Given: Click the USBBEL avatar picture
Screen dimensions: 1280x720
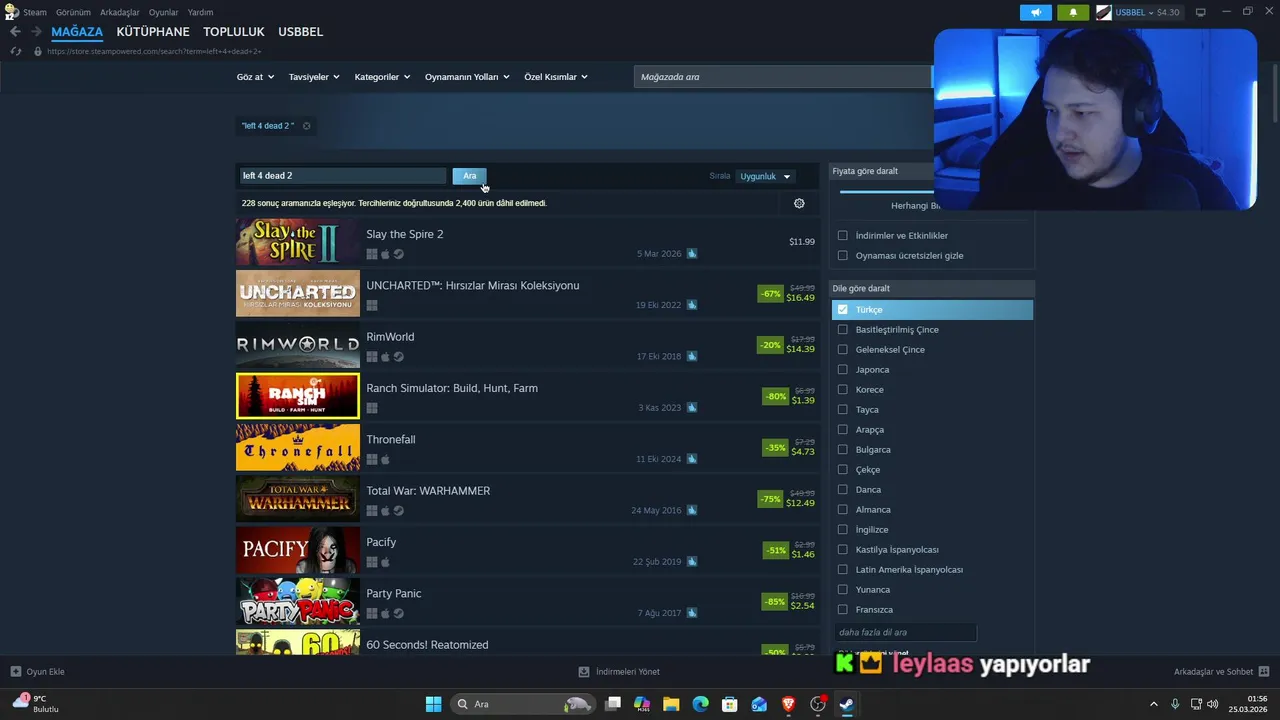Looking at the screenshot, I should point(1104,12).
